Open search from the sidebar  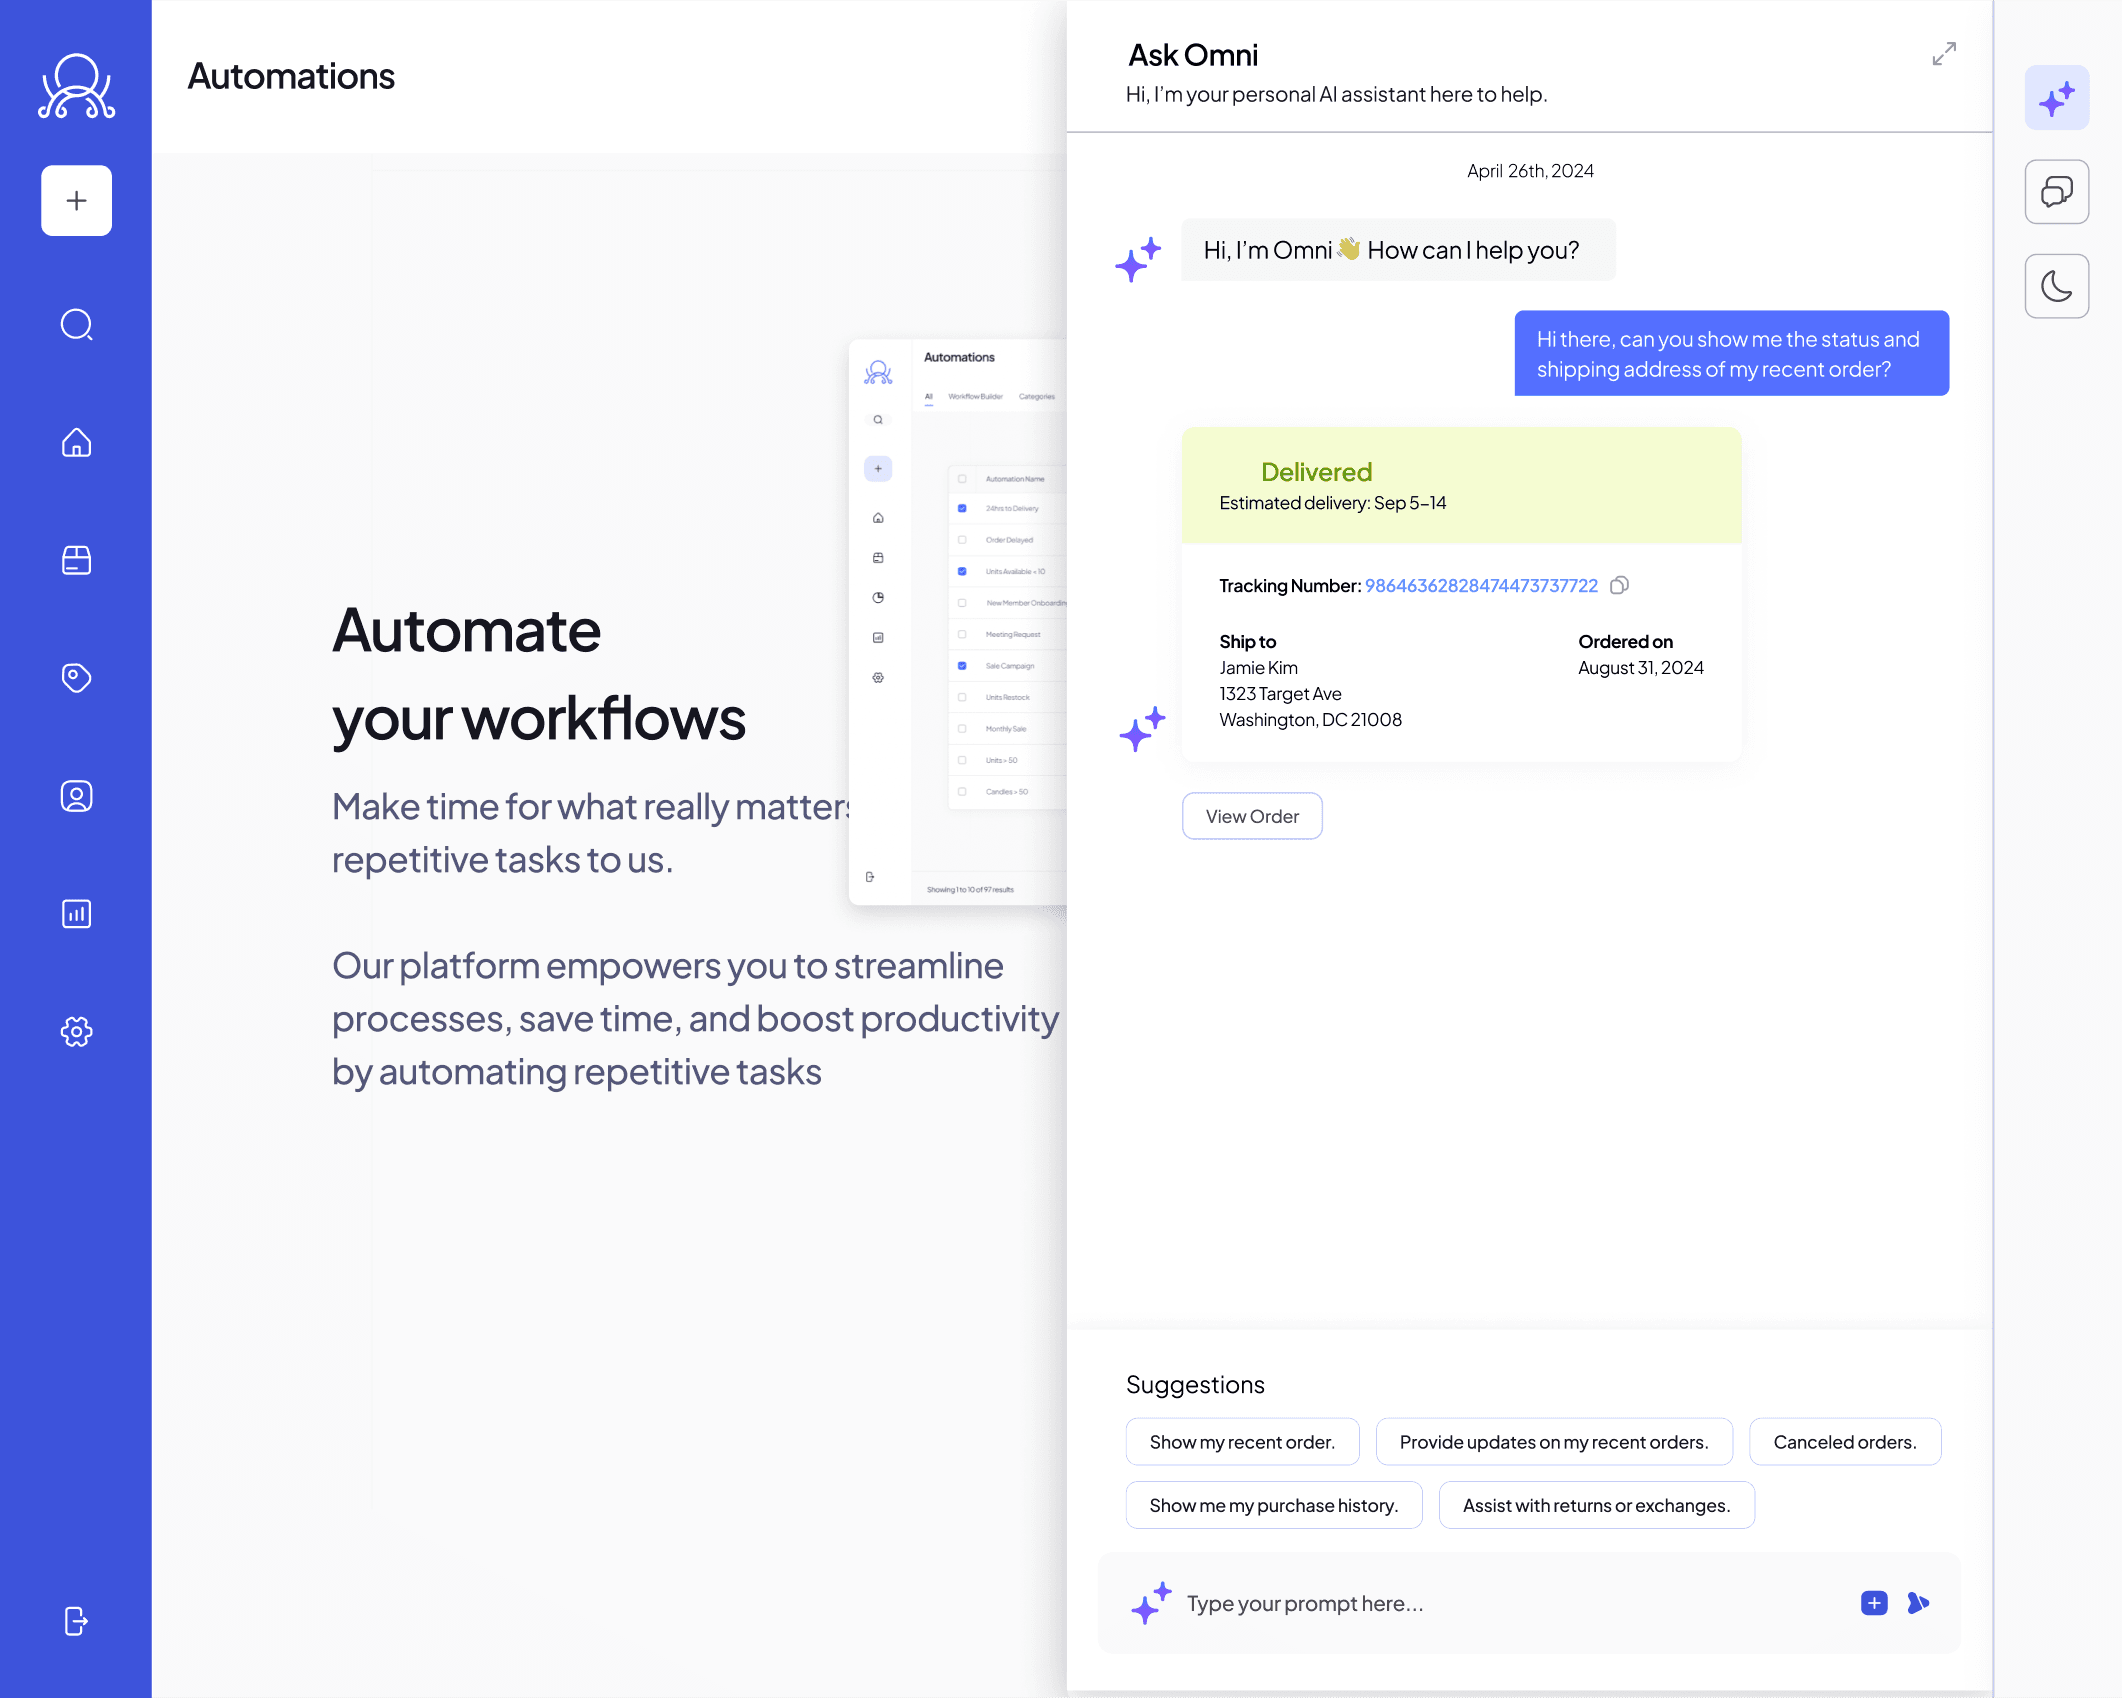coord(76,325)
